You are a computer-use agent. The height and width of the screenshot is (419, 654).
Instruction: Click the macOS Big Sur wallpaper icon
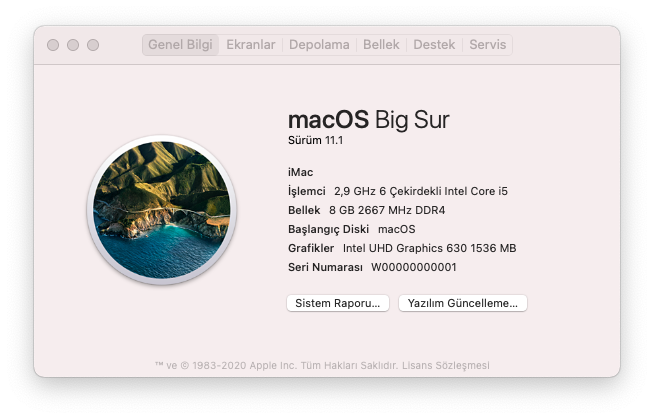tap(161, 210)
